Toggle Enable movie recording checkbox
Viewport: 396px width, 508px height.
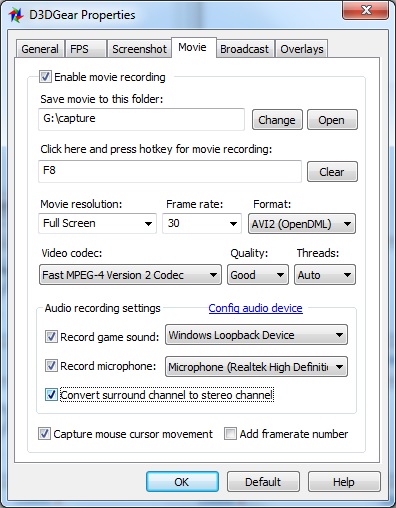click(x=45, y=77)
